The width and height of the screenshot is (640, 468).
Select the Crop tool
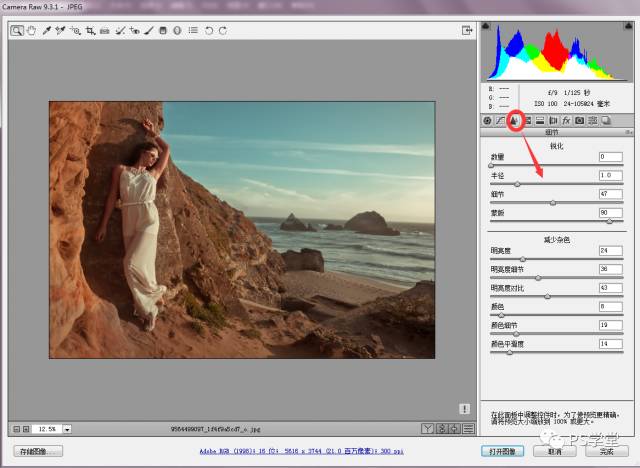pos(90,31)
